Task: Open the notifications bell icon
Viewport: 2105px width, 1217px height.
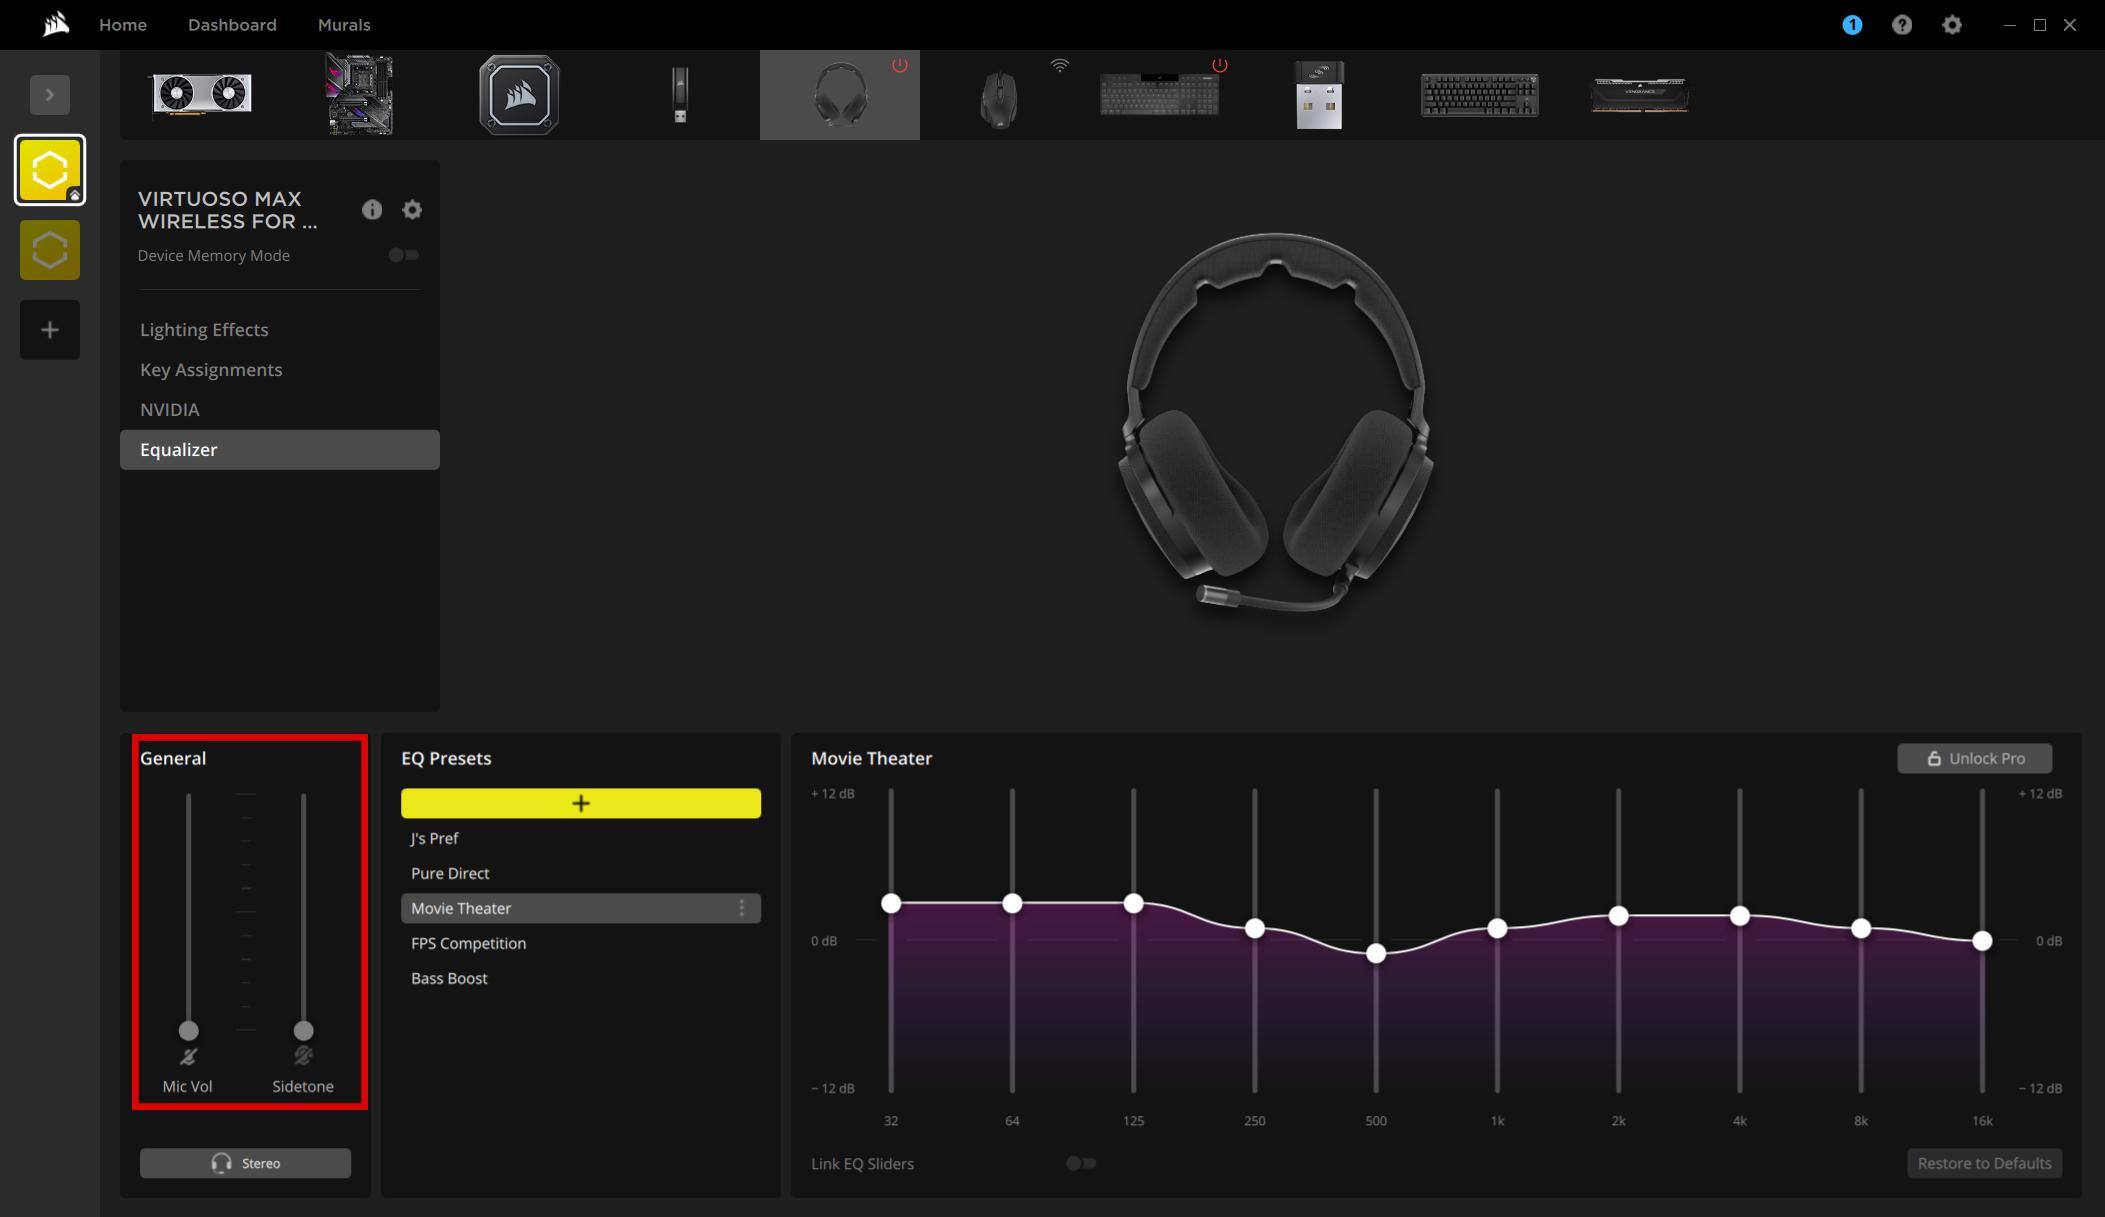Action: [1852, 25]
